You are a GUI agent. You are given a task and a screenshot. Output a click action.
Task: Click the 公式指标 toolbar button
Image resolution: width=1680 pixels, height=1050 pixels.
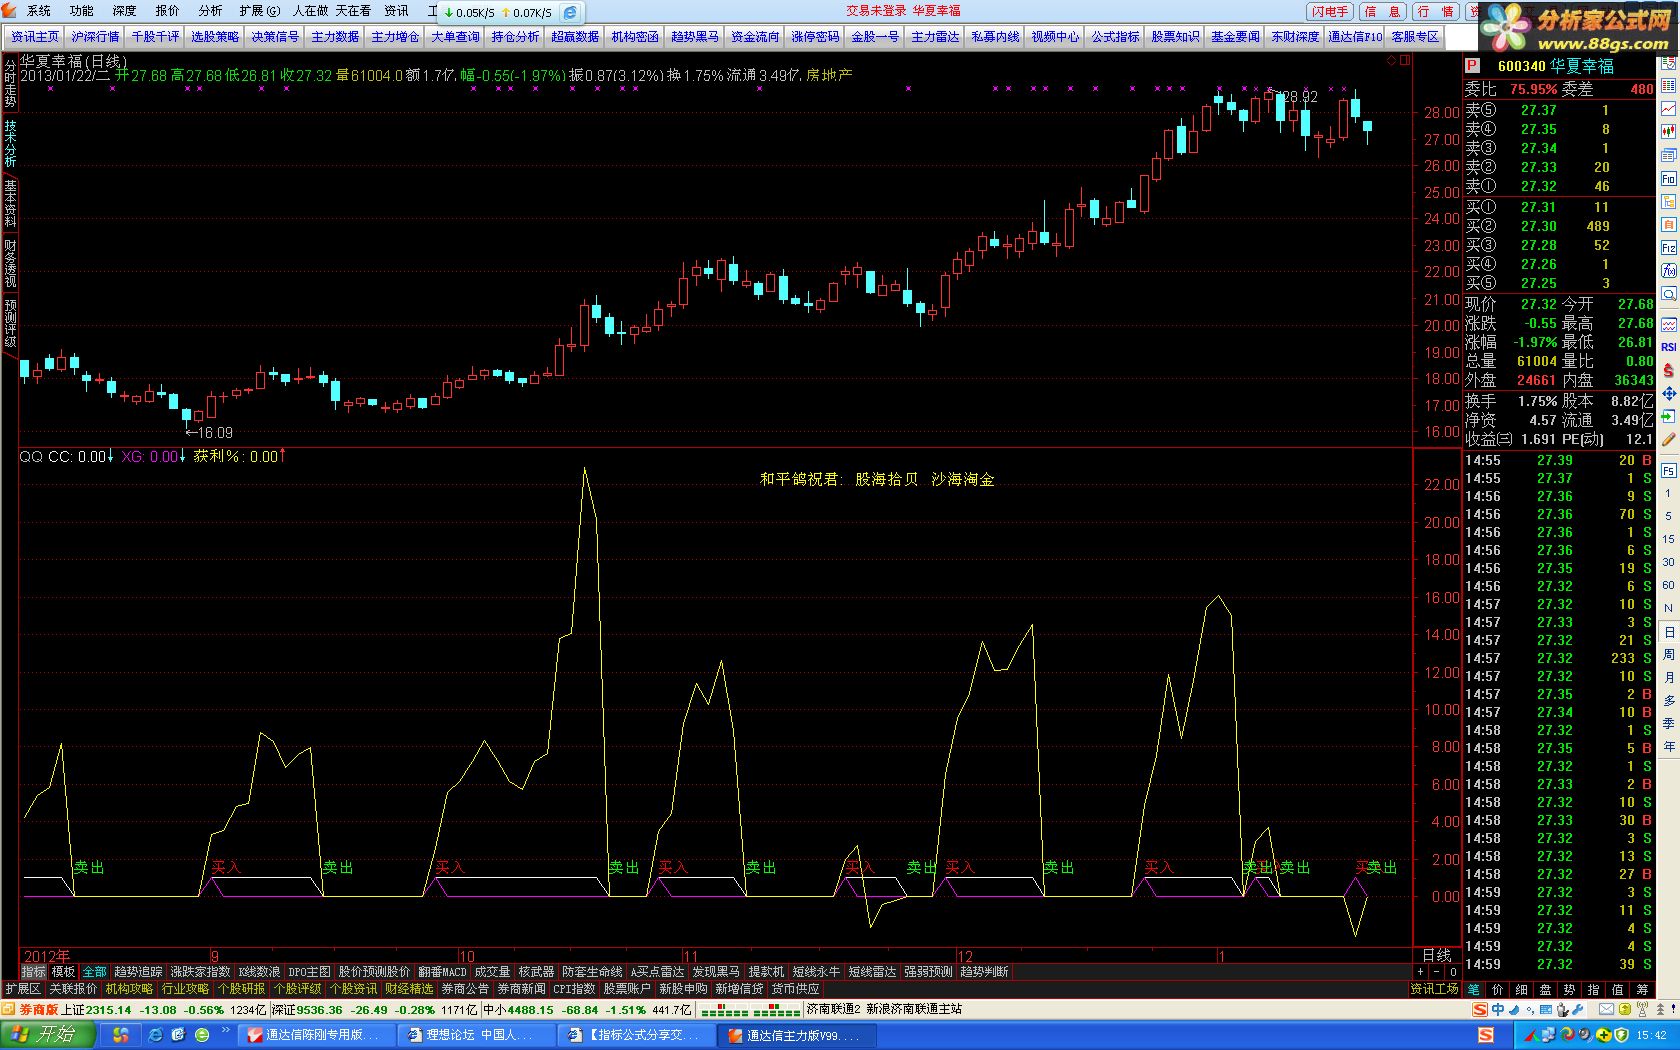(x=1115, y=37)
